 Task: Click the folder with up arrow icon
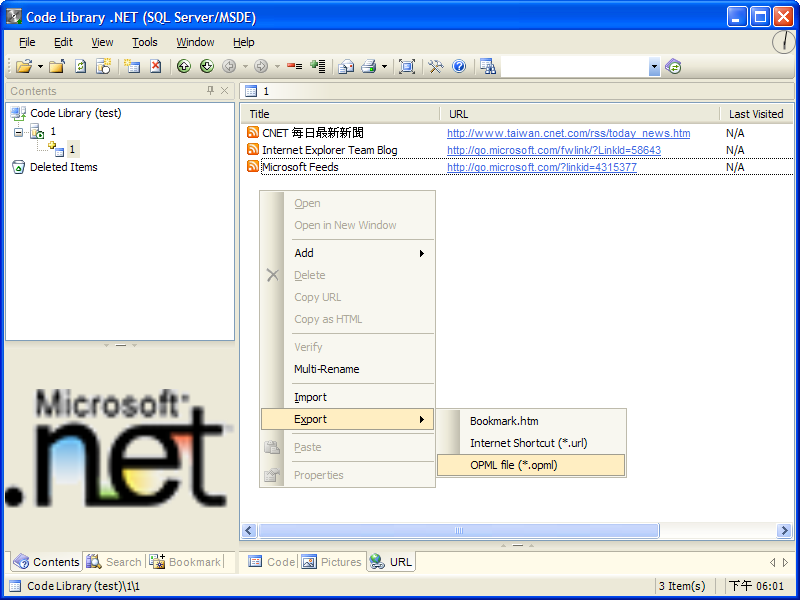tap(57, 66)
